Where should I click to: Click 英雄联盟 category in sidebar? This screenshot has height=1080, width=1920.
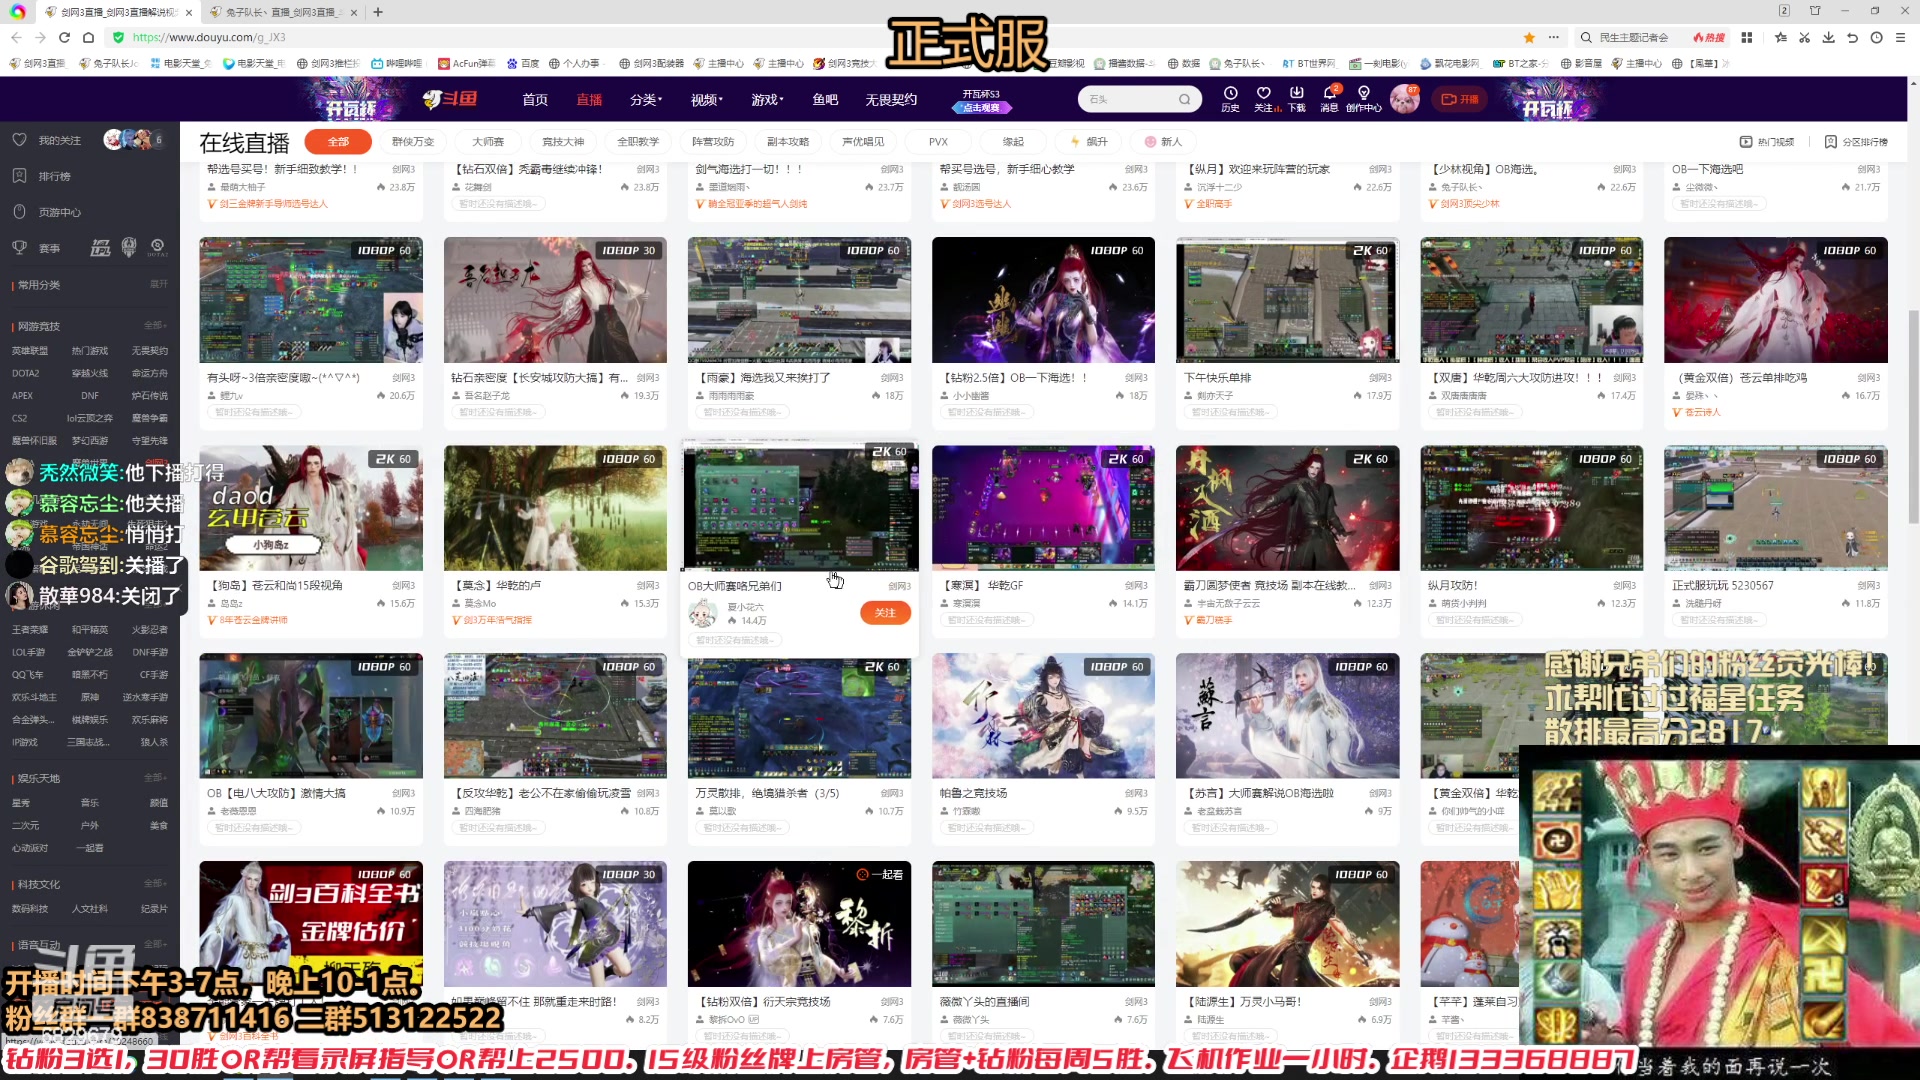pos(30,351)
